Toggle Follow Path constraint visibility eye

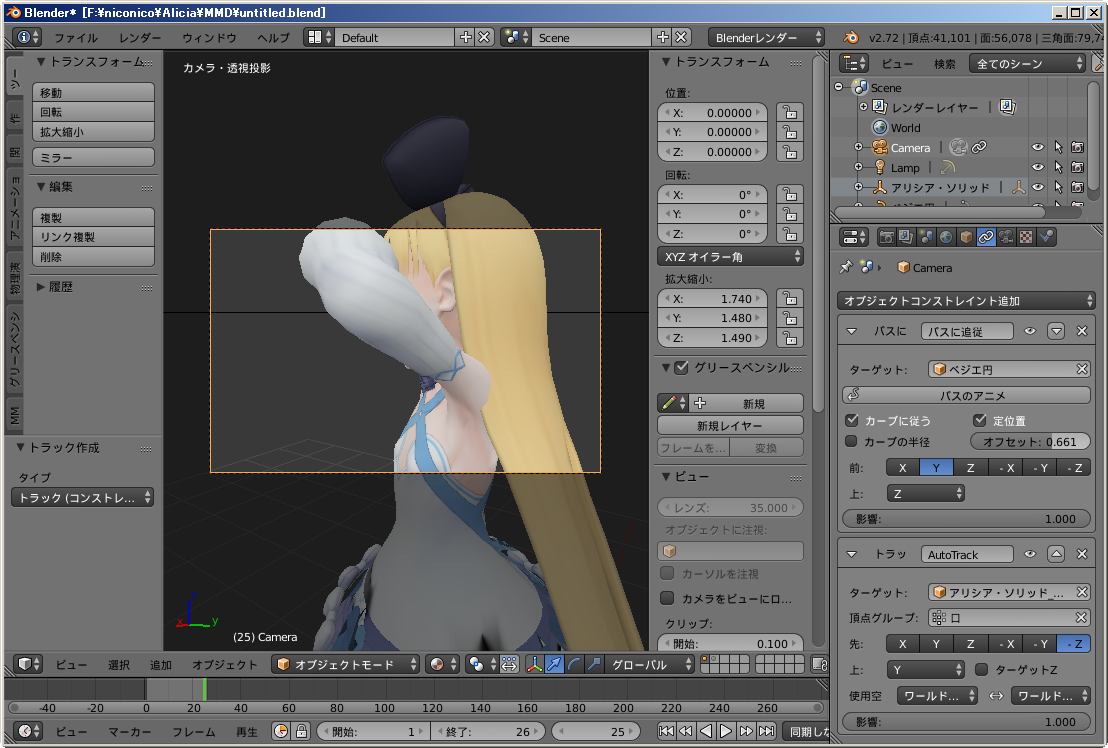(x=1030, y=331)
